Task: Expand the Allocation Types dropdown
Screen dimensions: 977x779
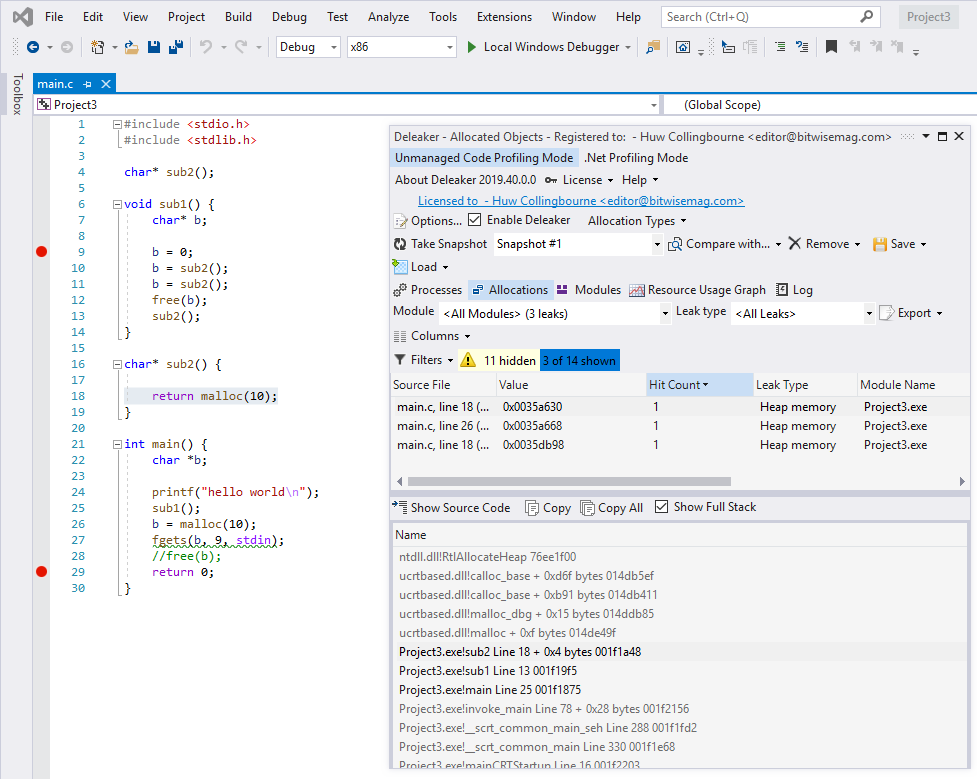Action: (637, 220)
